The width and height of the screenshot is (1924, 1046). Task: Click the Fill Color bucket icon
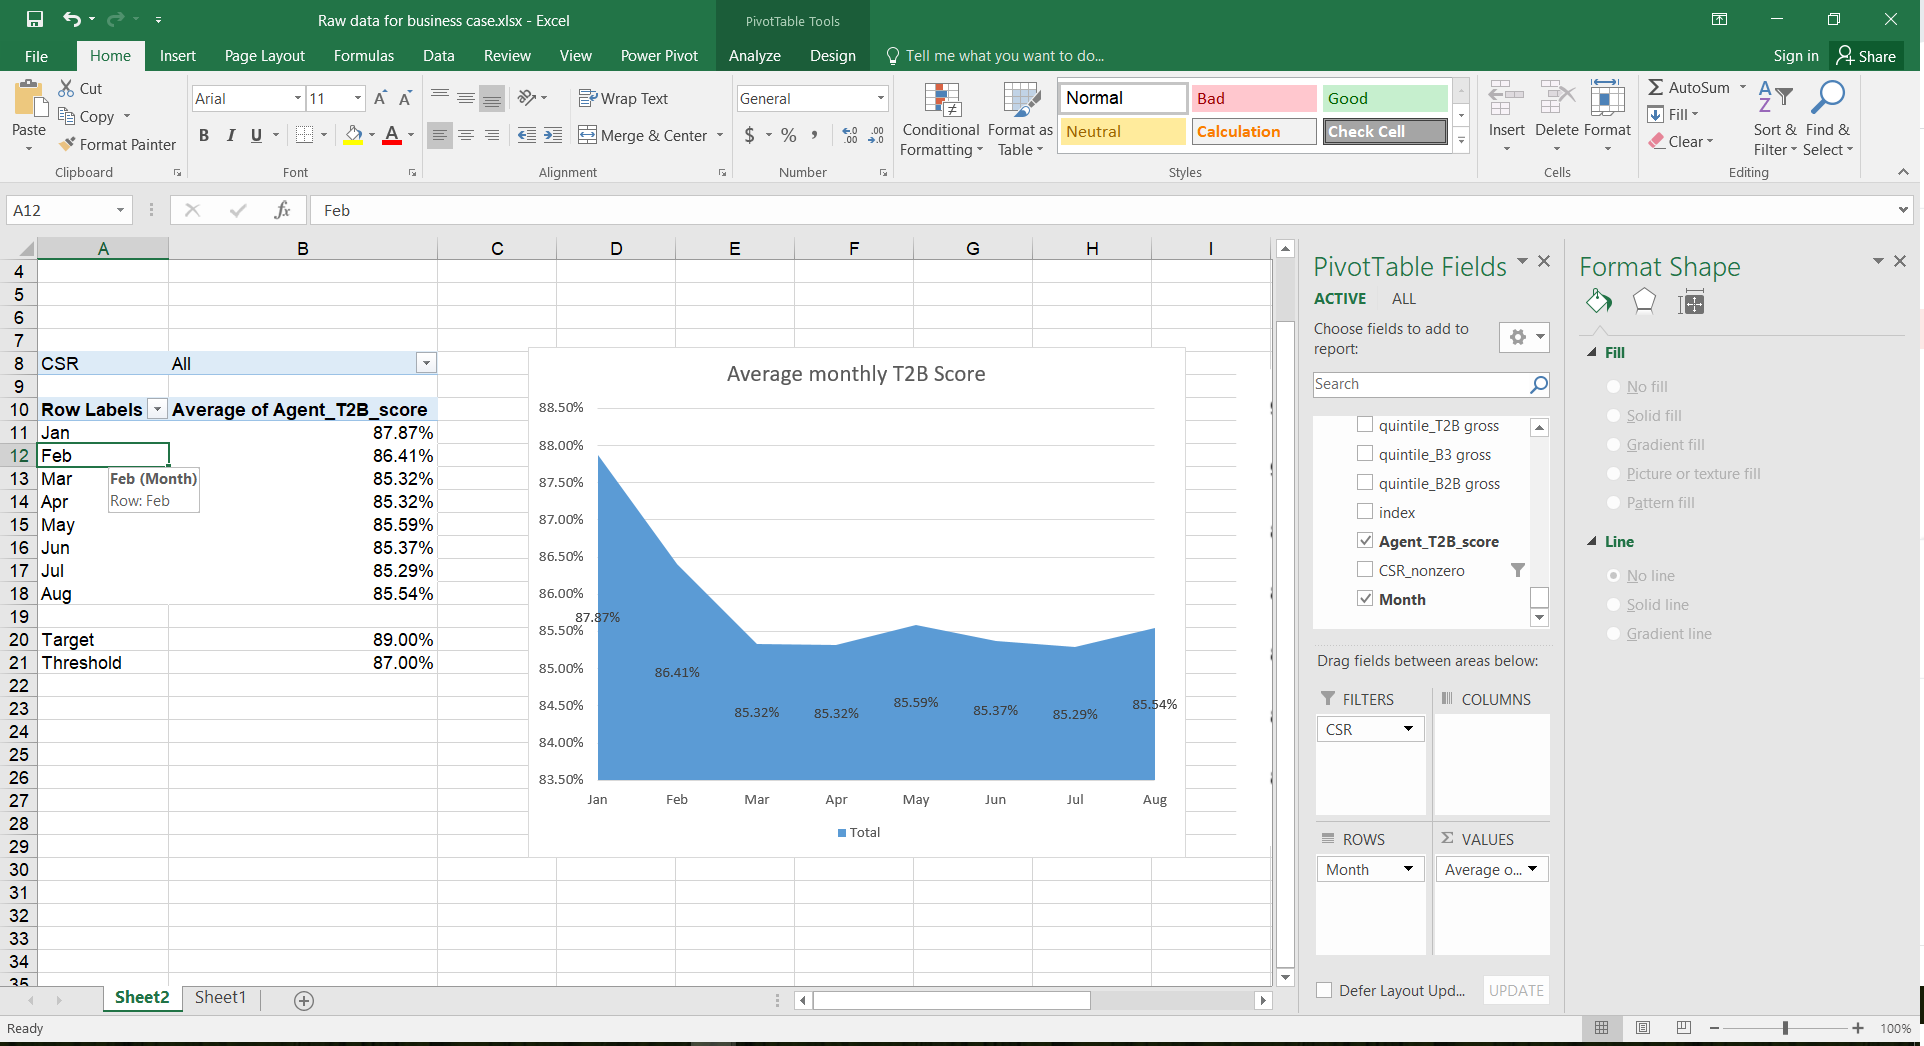(x=353, y=135)
